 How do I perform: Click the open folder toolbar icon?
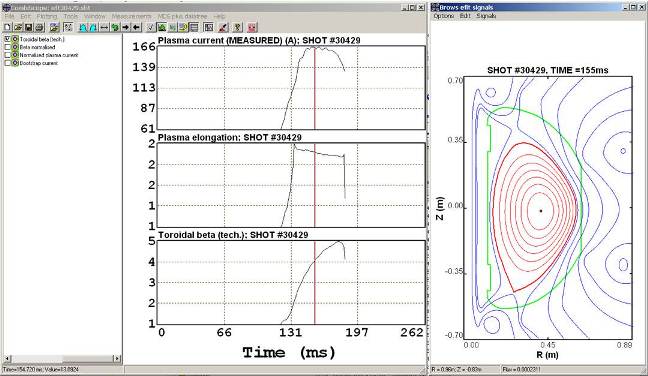(x=18, y=27)
